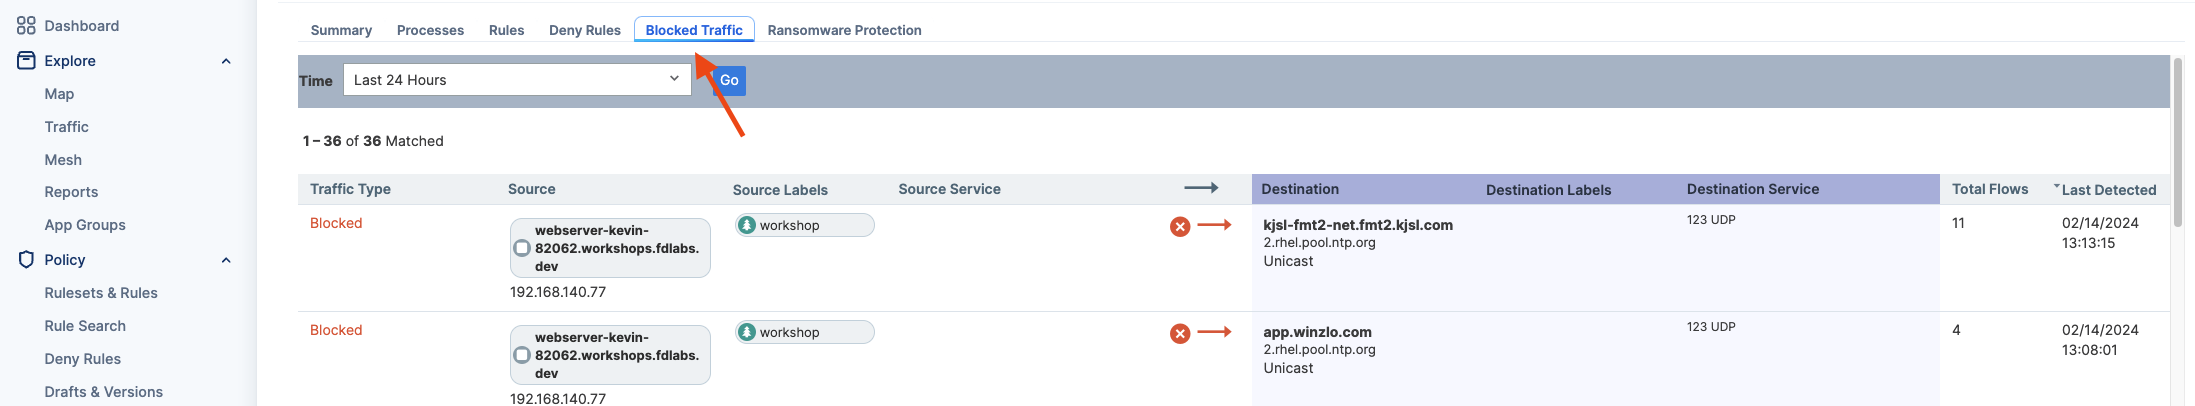Click the blocked X icon in kjsl-fmt2-net row
This screenshot has width=2195, height=406.
(1180, 227)
